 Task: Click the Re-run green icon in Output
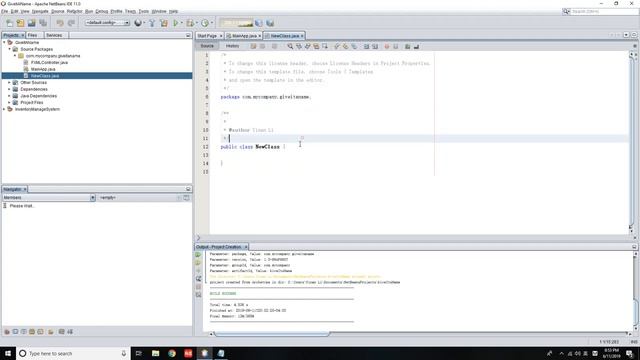(x=198, y=255)
